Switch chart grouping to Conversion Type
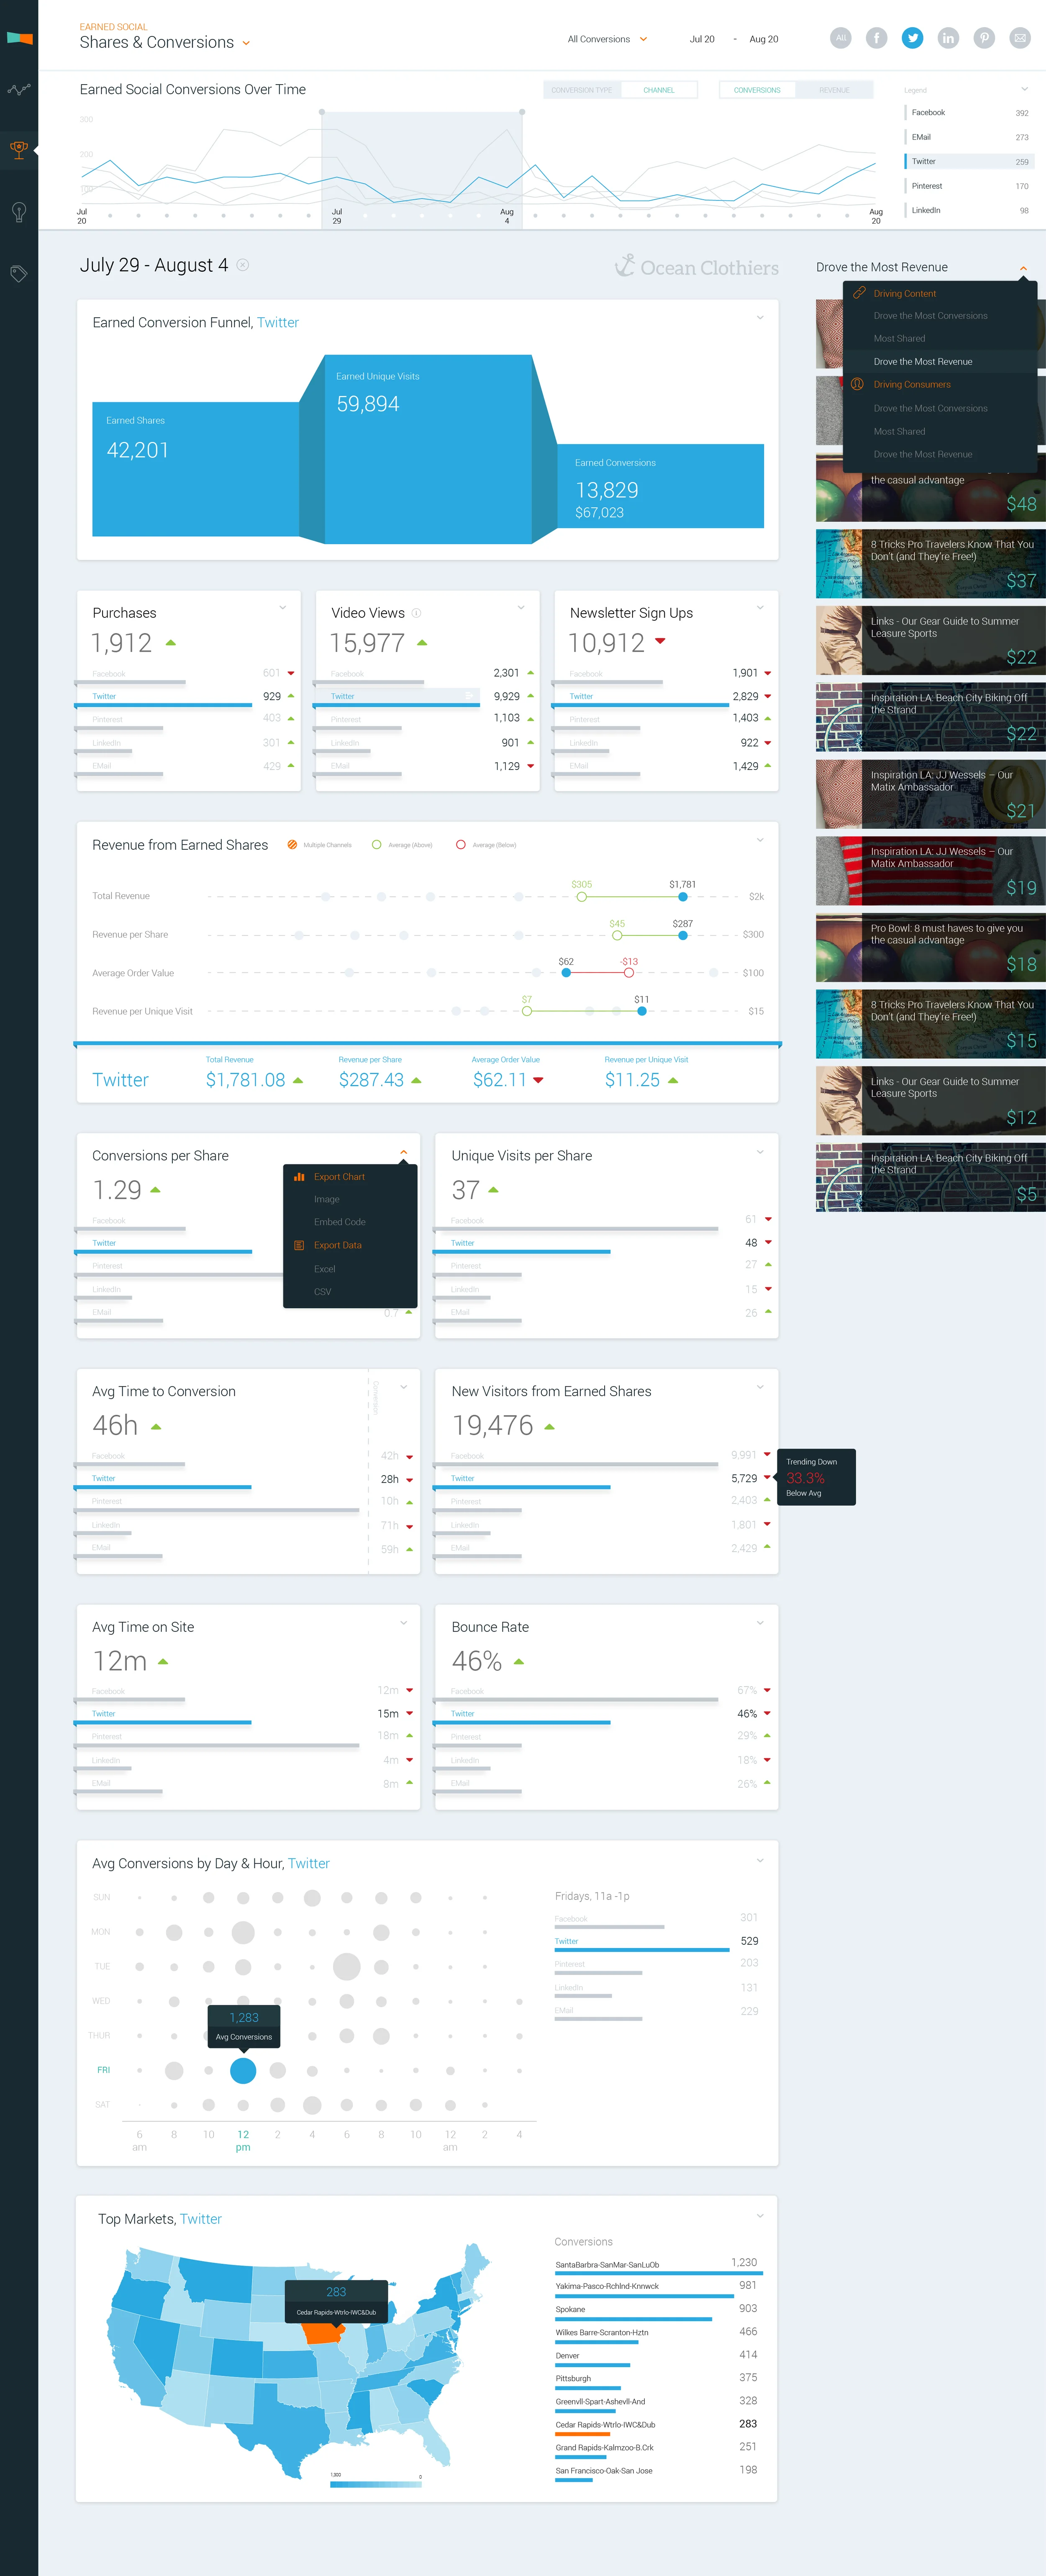1046x2576 pixels. [x=581, y=90]
